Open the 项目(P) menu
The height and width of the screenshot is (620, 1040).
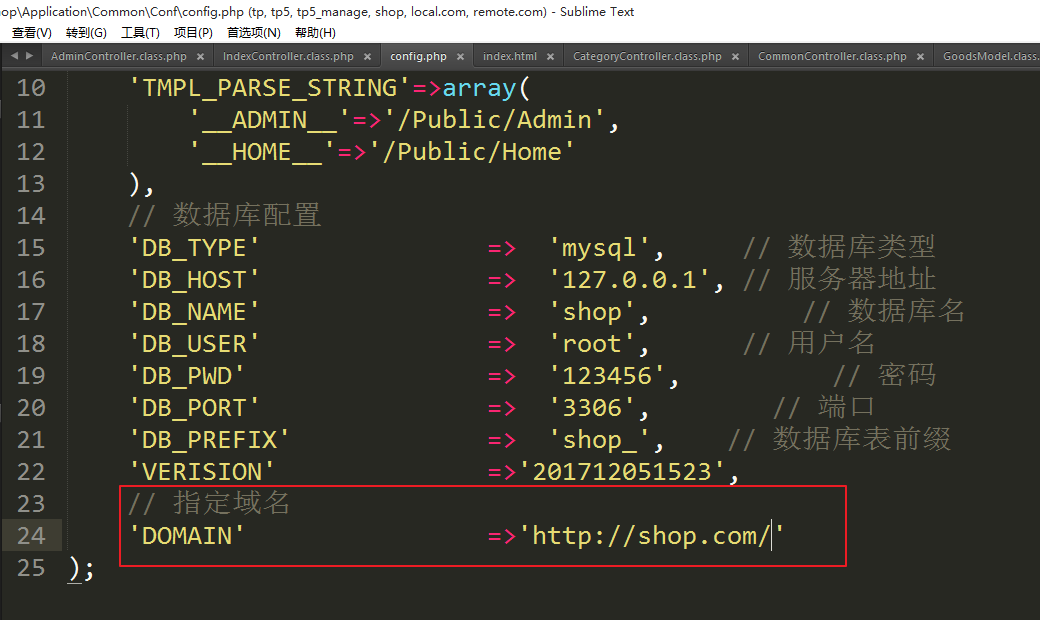193,32
